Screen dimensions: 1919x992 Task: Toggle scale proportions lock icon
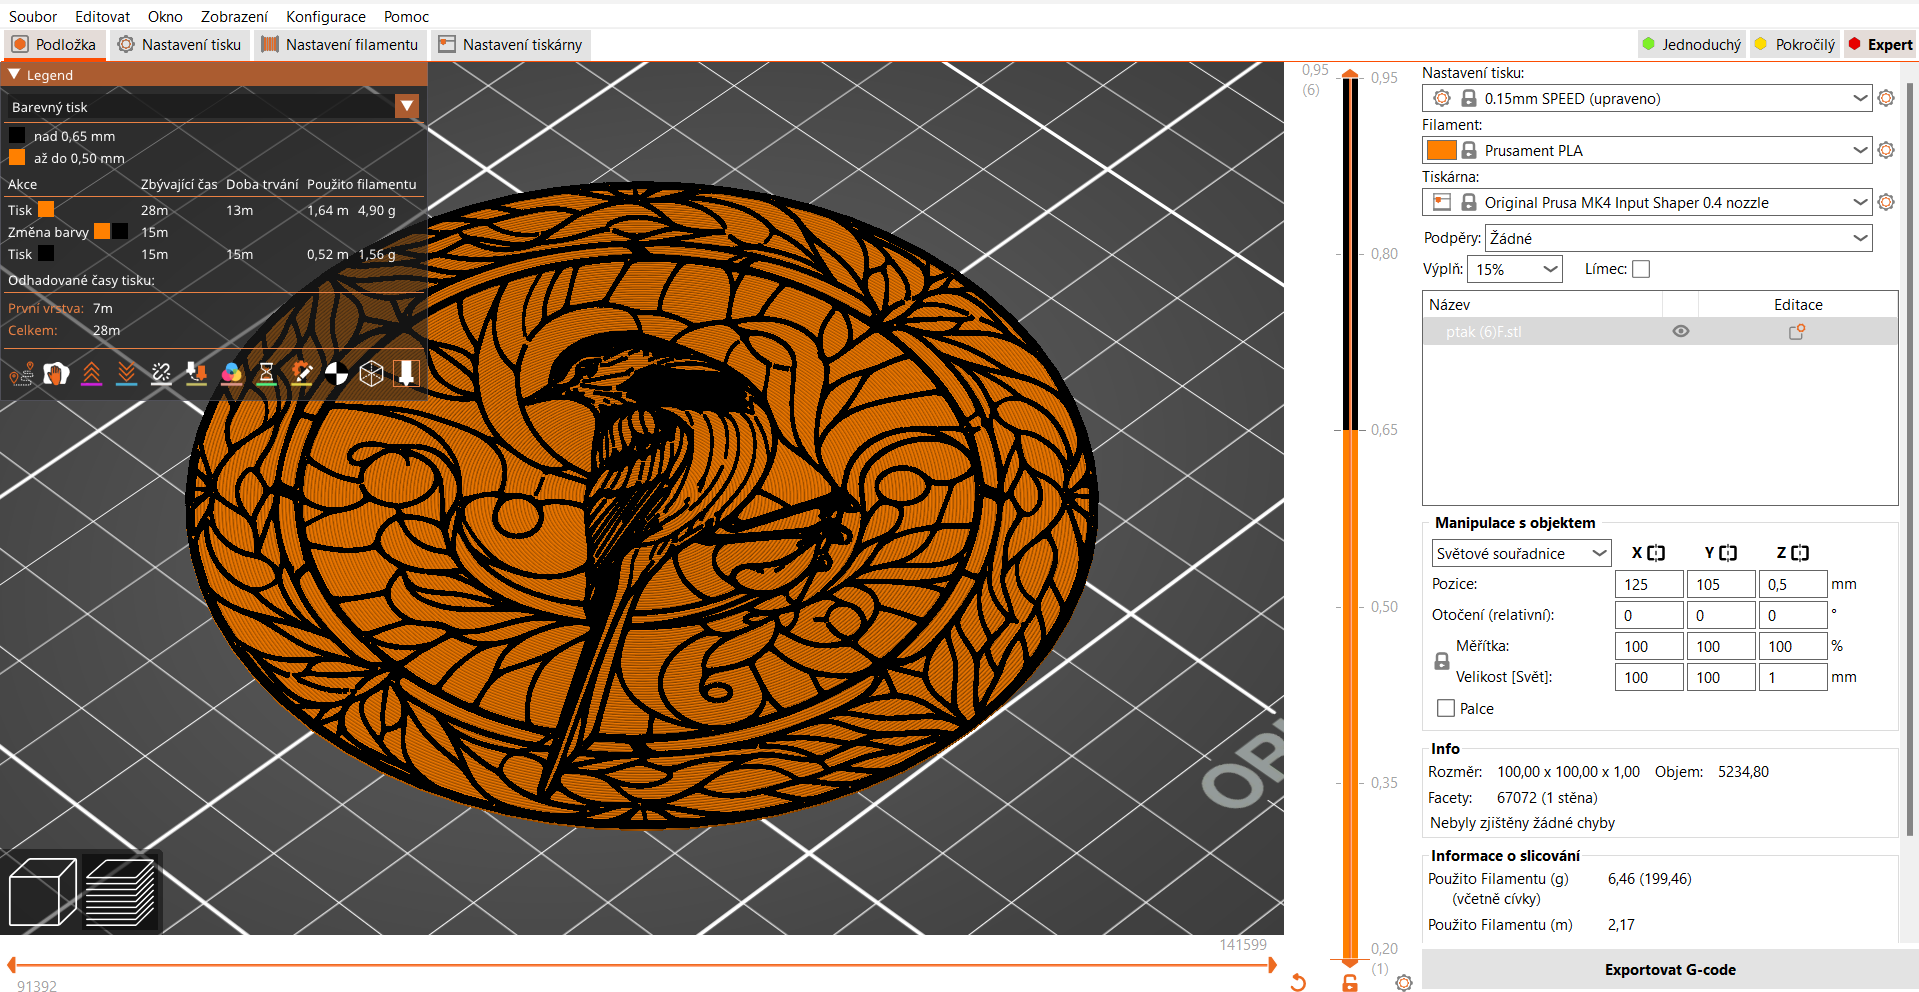[x=1442, y=661]
